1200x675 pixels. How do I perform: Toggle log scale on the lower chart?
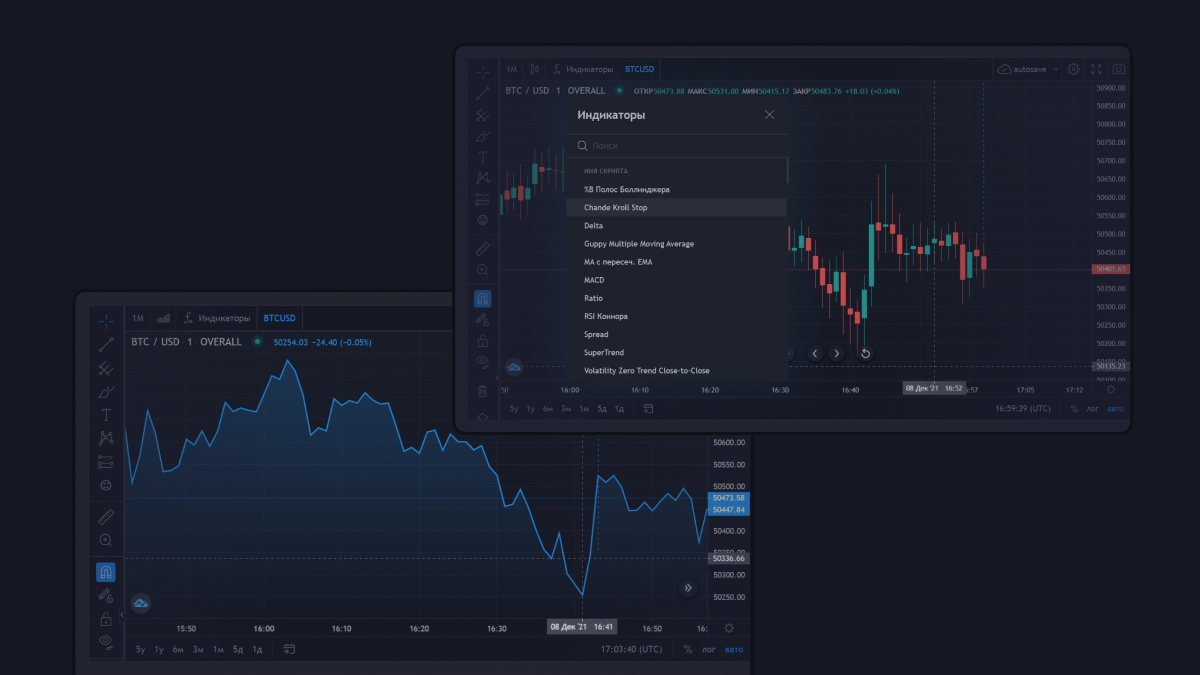coord(708,649)
